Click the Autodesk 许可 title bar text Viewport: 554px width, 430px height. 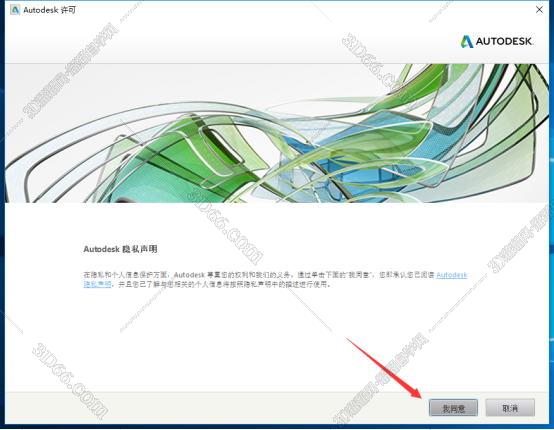pyautogui.click(x=49, y=10)
